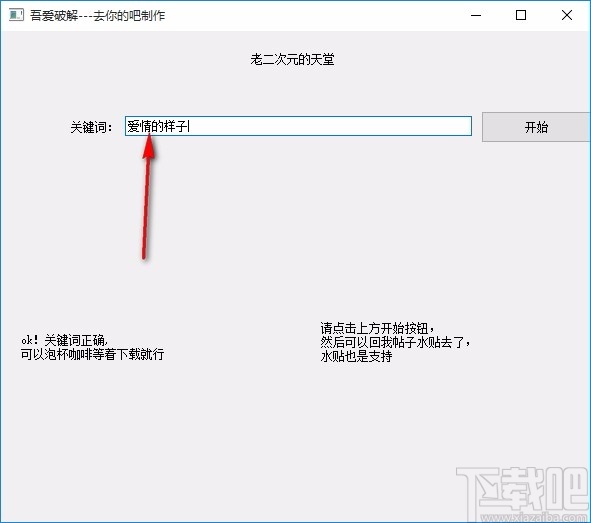Click the 'ok! 关键词正确' status text
Screen dimensions: 591x523
click(x=64, y=340)
